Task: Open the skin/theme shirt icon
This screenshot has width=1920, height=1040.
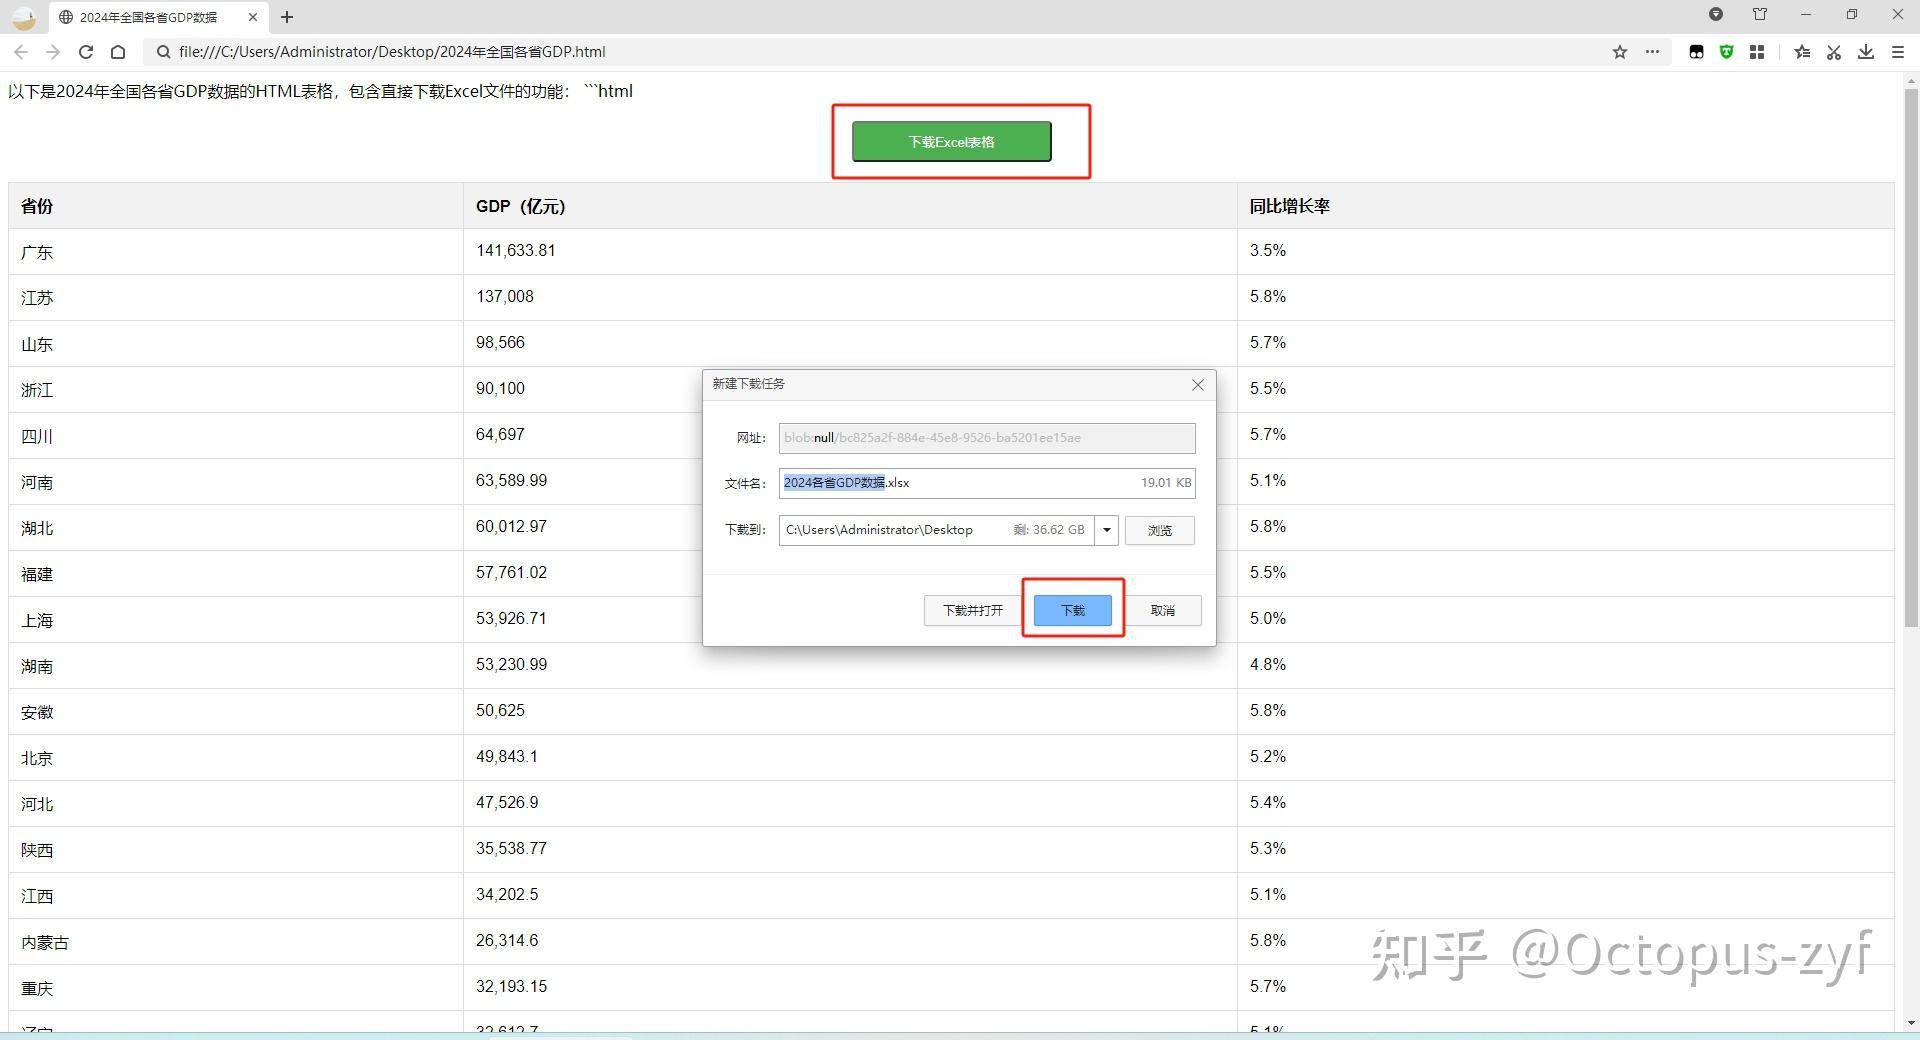Action: [1760, 14]
